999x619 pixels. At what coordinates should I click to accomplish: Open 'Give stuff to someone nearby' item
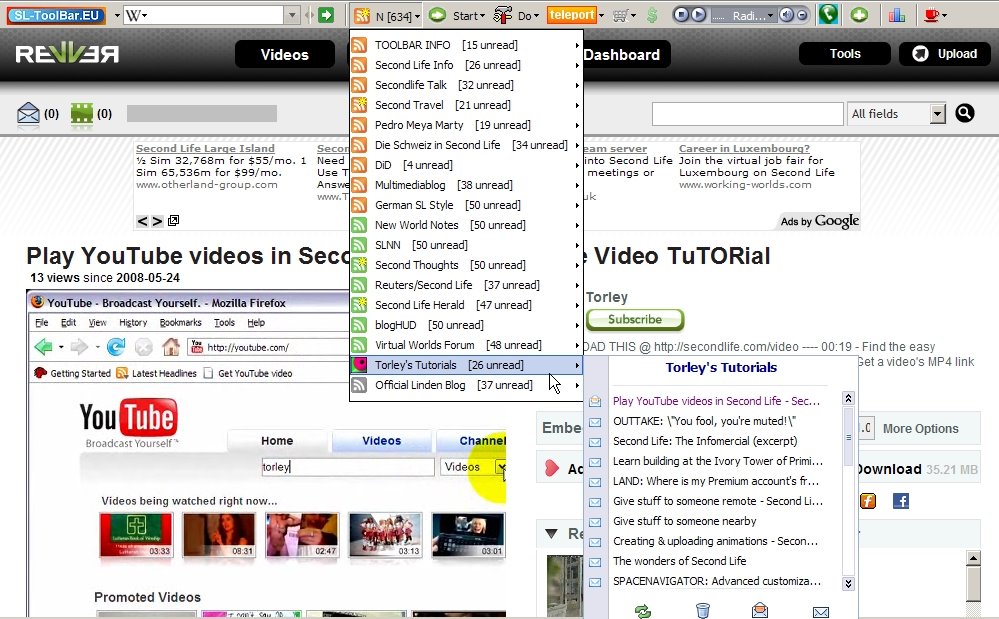click(x=685, y=521)
